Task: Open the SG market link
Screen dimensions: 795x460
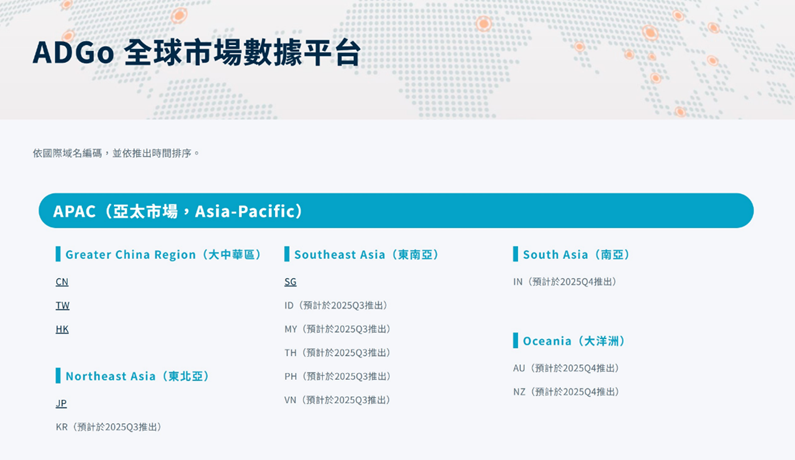Action: (290, 281)
